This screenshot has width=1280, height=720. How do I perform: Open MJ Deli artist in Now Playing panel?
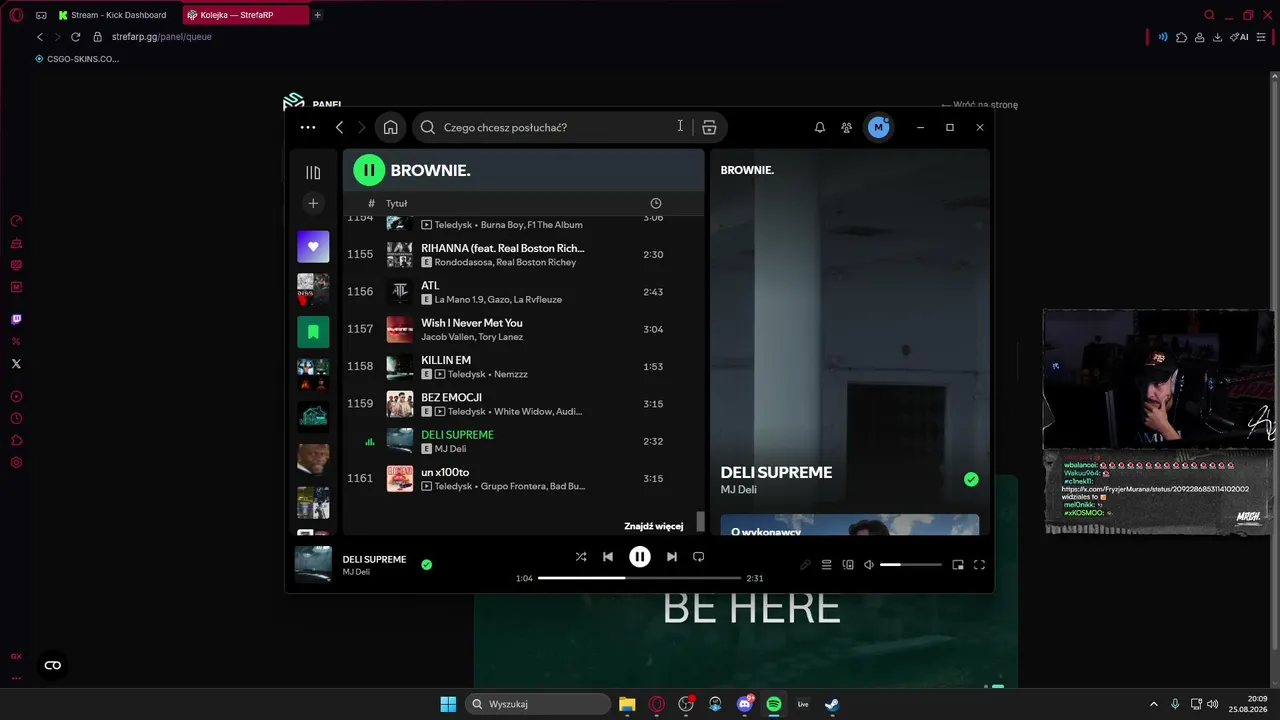coord(739,490)
